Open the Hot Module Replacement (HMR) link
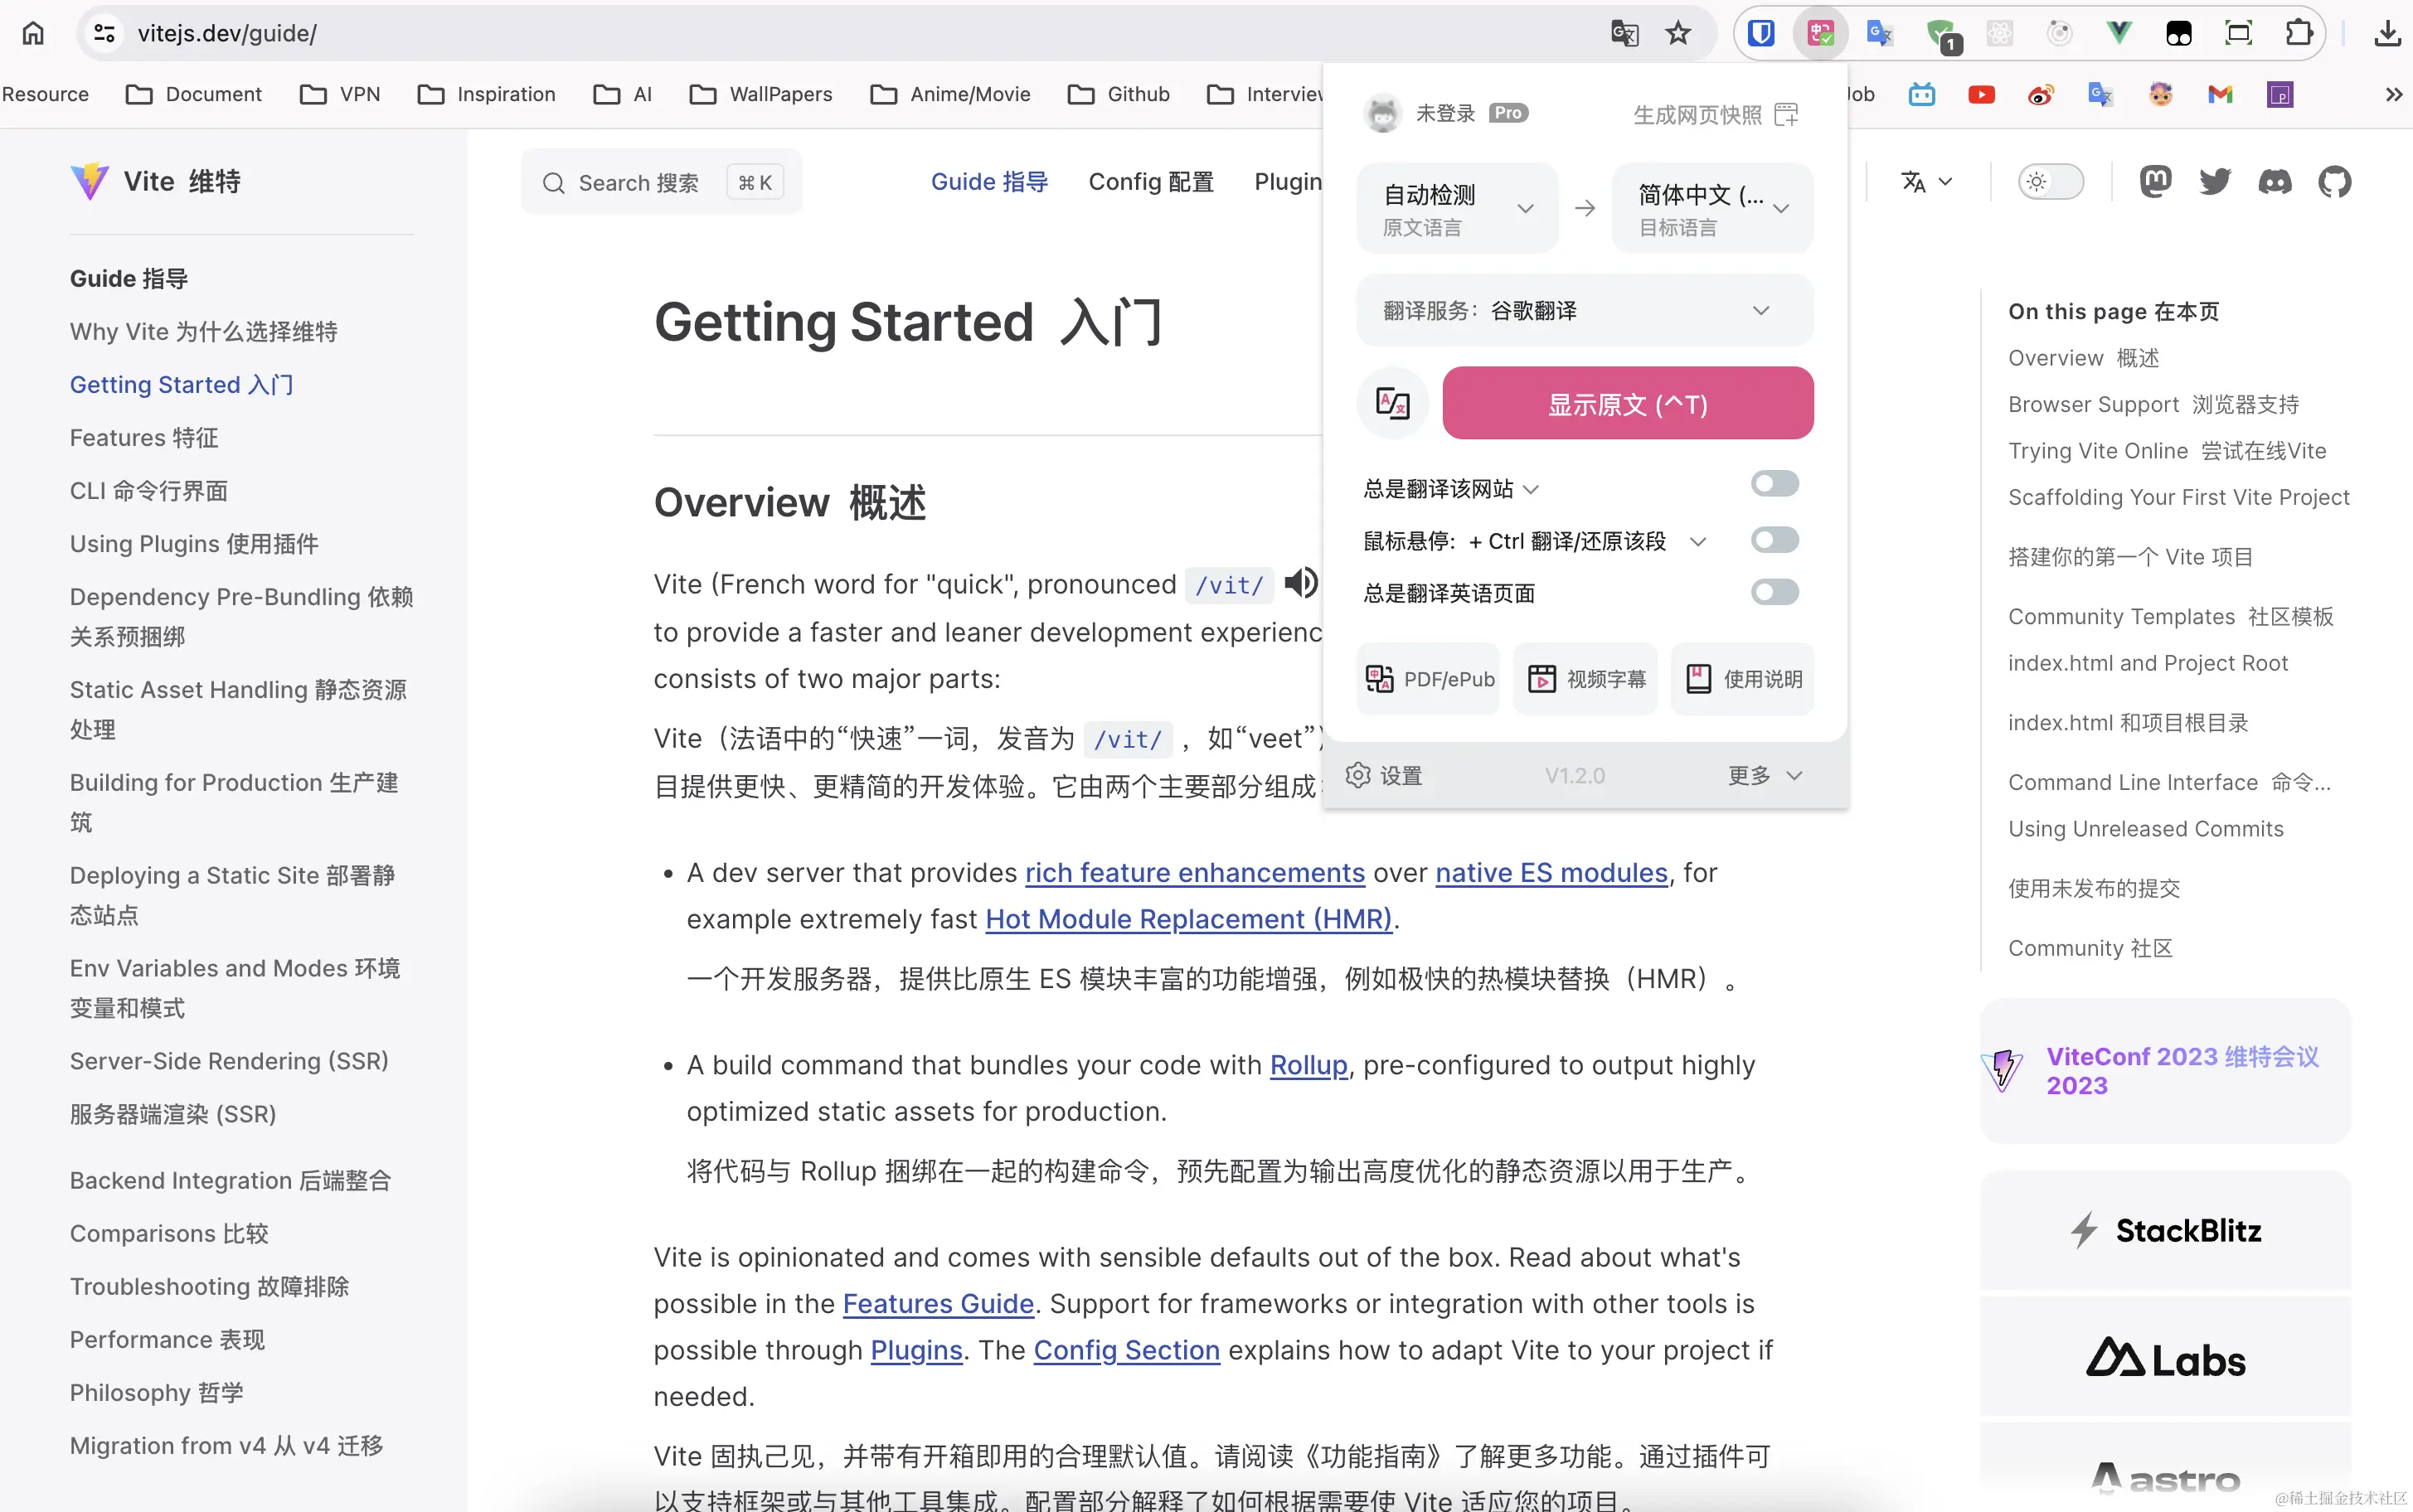 pyautogui.click(x=1188, y=919)
